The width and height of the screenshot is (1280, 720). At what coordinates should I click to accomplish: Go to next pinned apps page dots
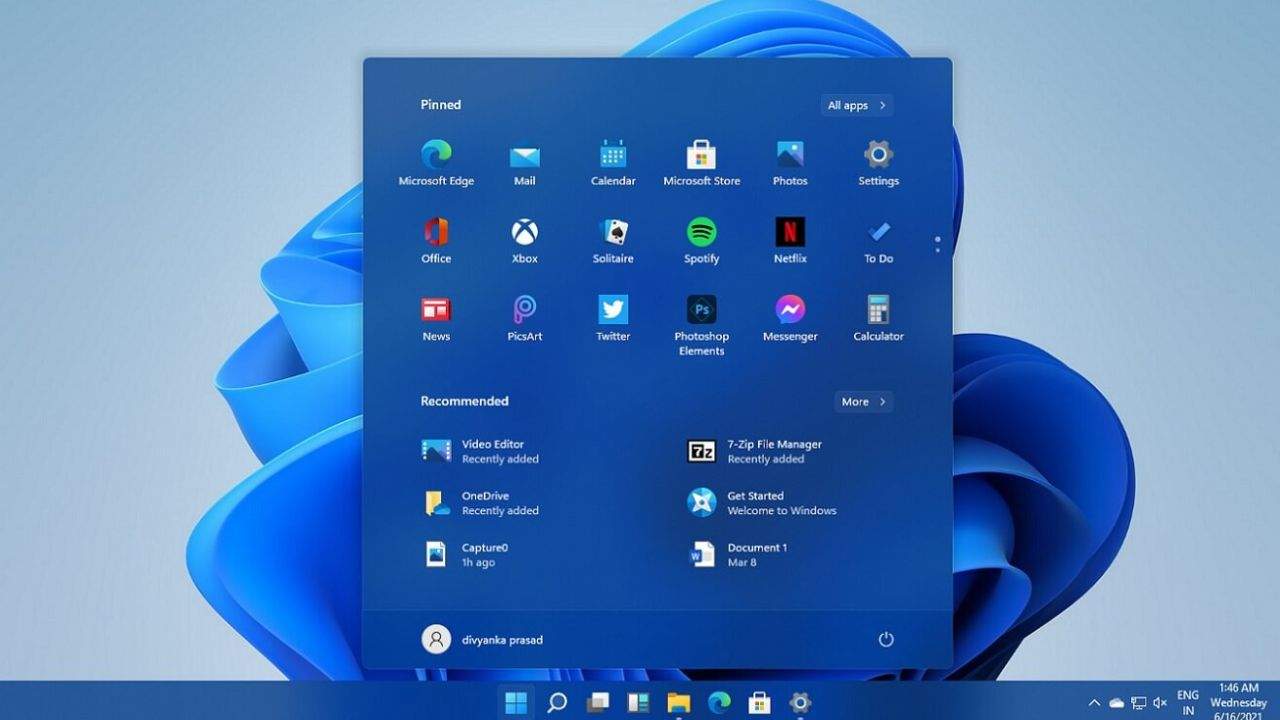[937, 244]
